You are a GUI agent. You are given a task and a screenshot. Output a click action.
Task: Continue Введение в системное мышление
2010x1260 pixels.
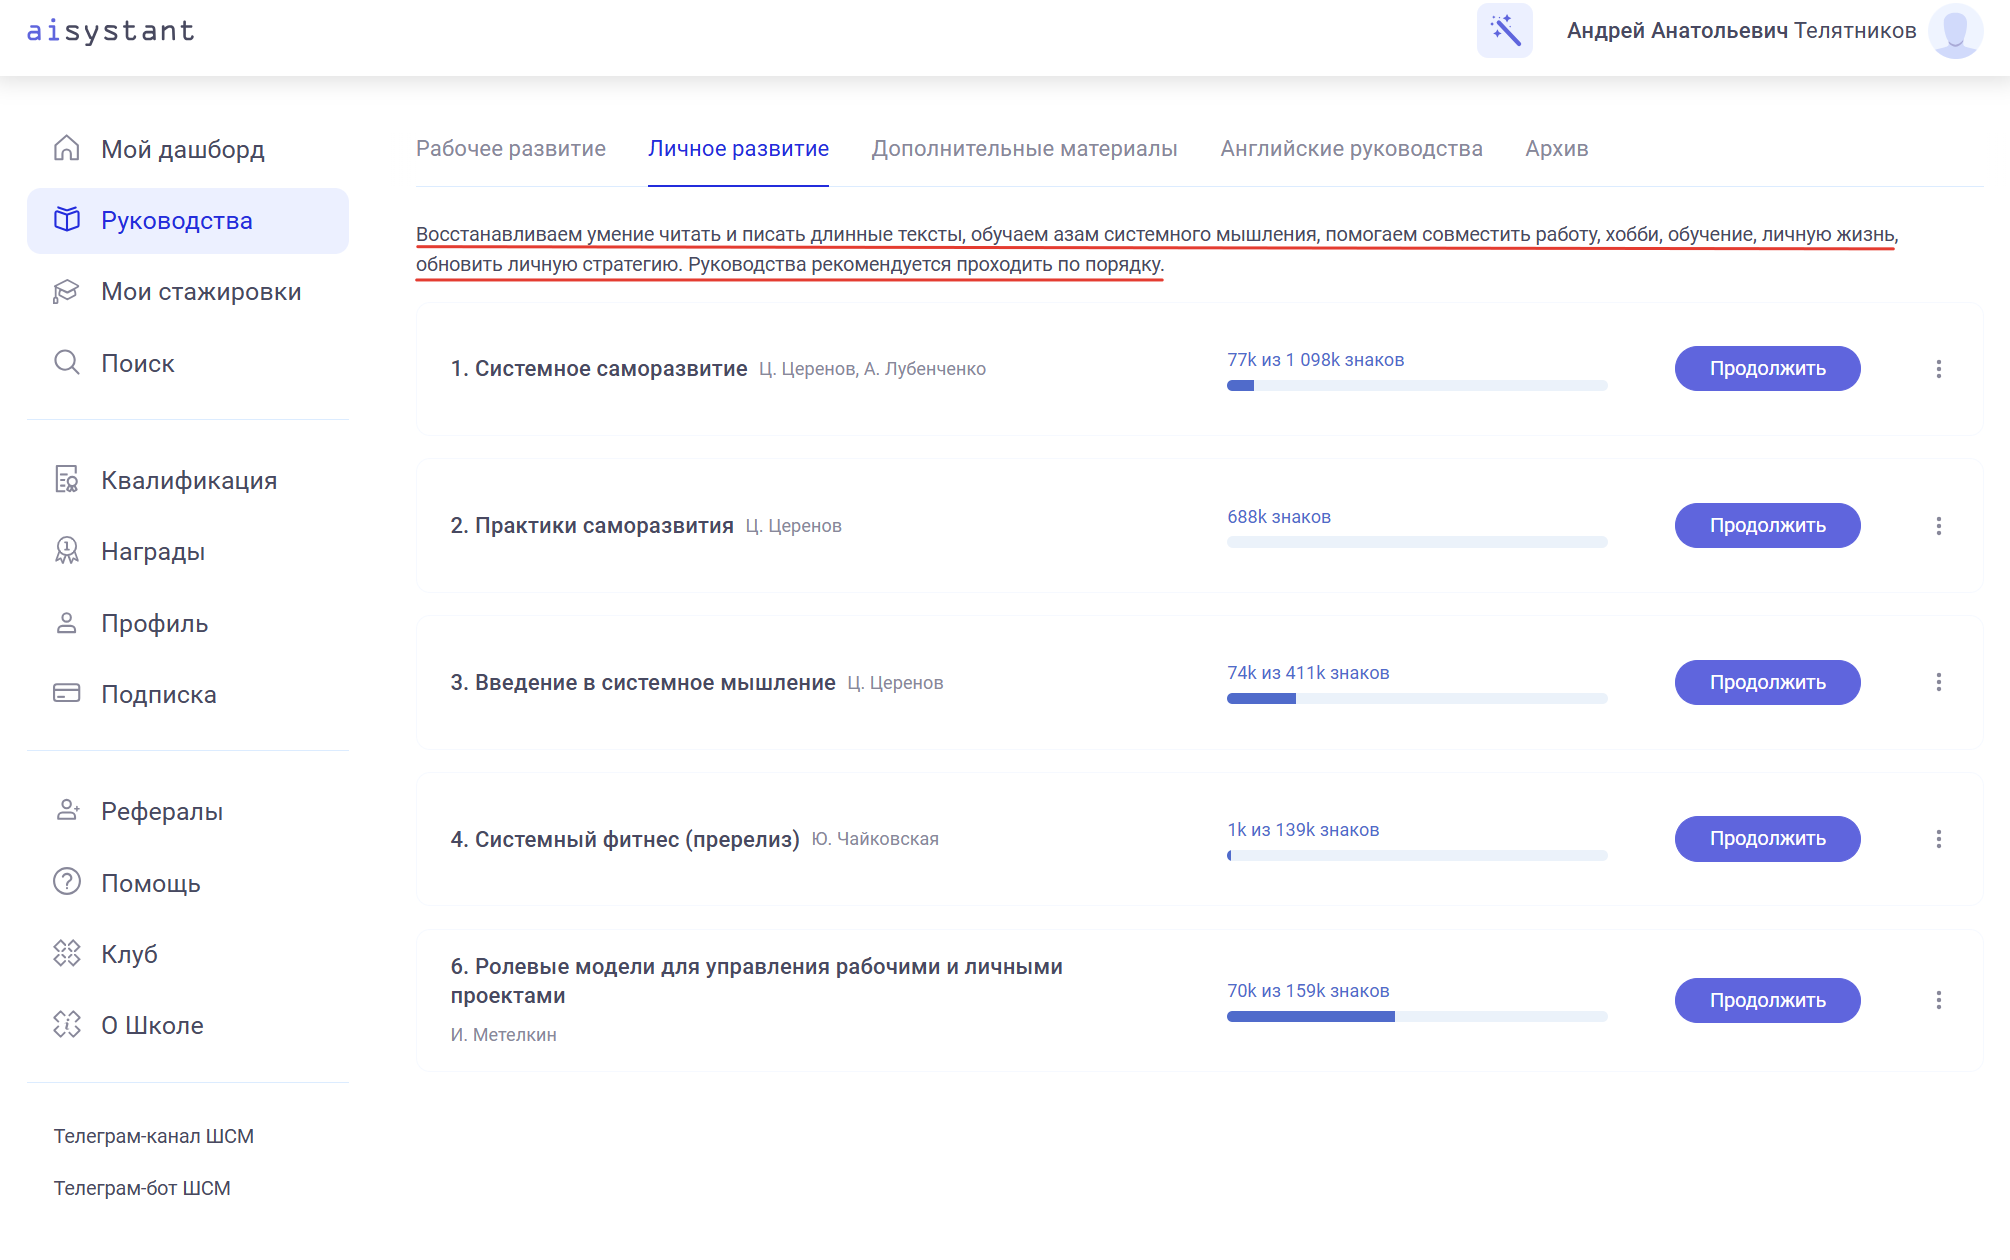[x=1767, y=683]
